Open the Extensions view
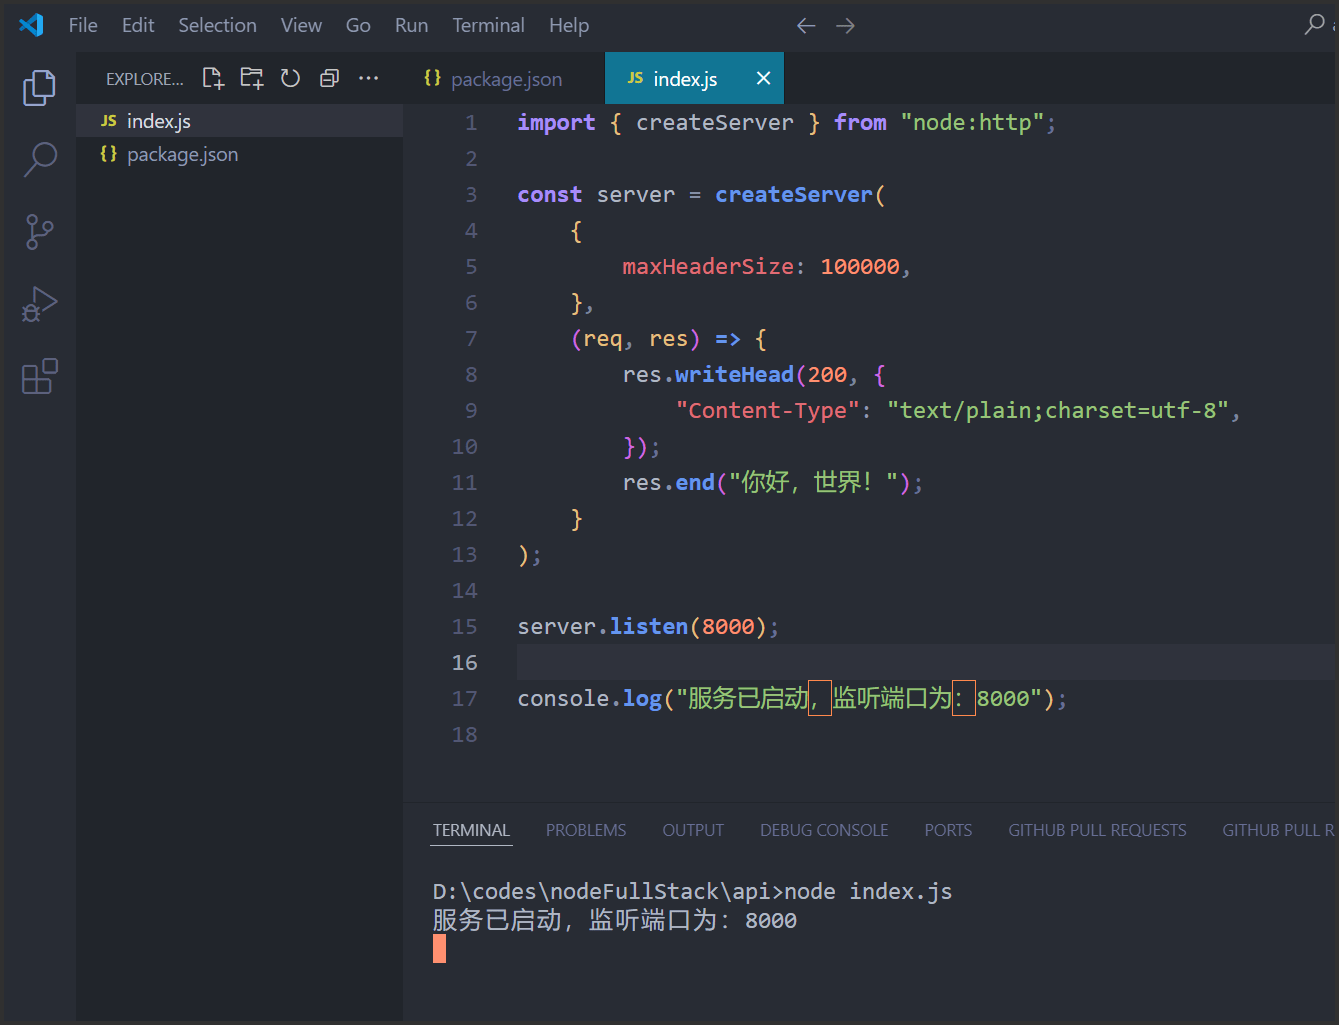 click(39, 376)
